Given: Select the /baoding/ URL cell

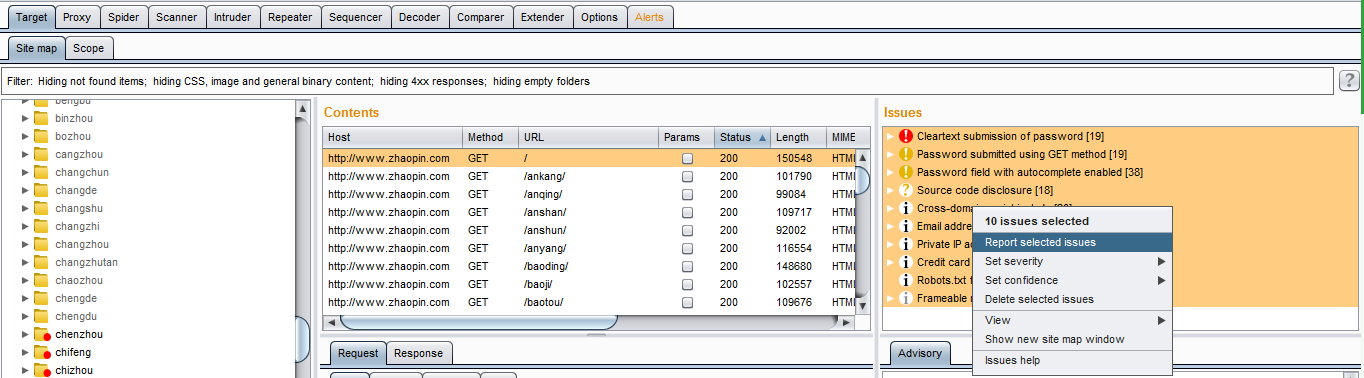Looking at the screenshot, I should [588, 266].
